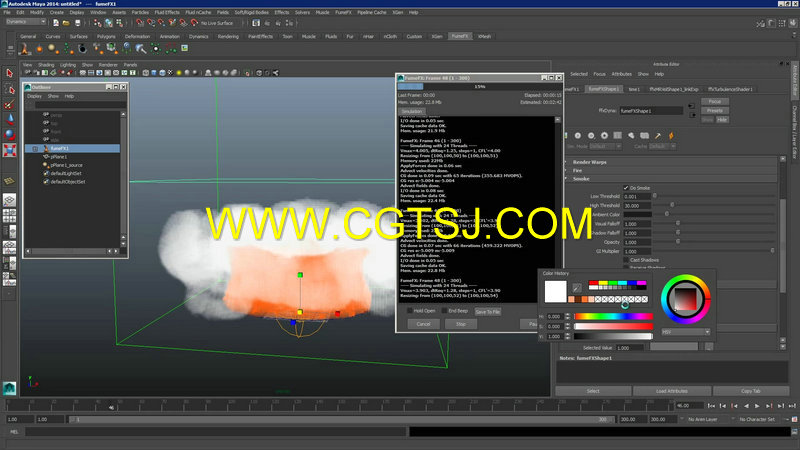Click the FumeFX flame shelf icon

tap(23, 48)
